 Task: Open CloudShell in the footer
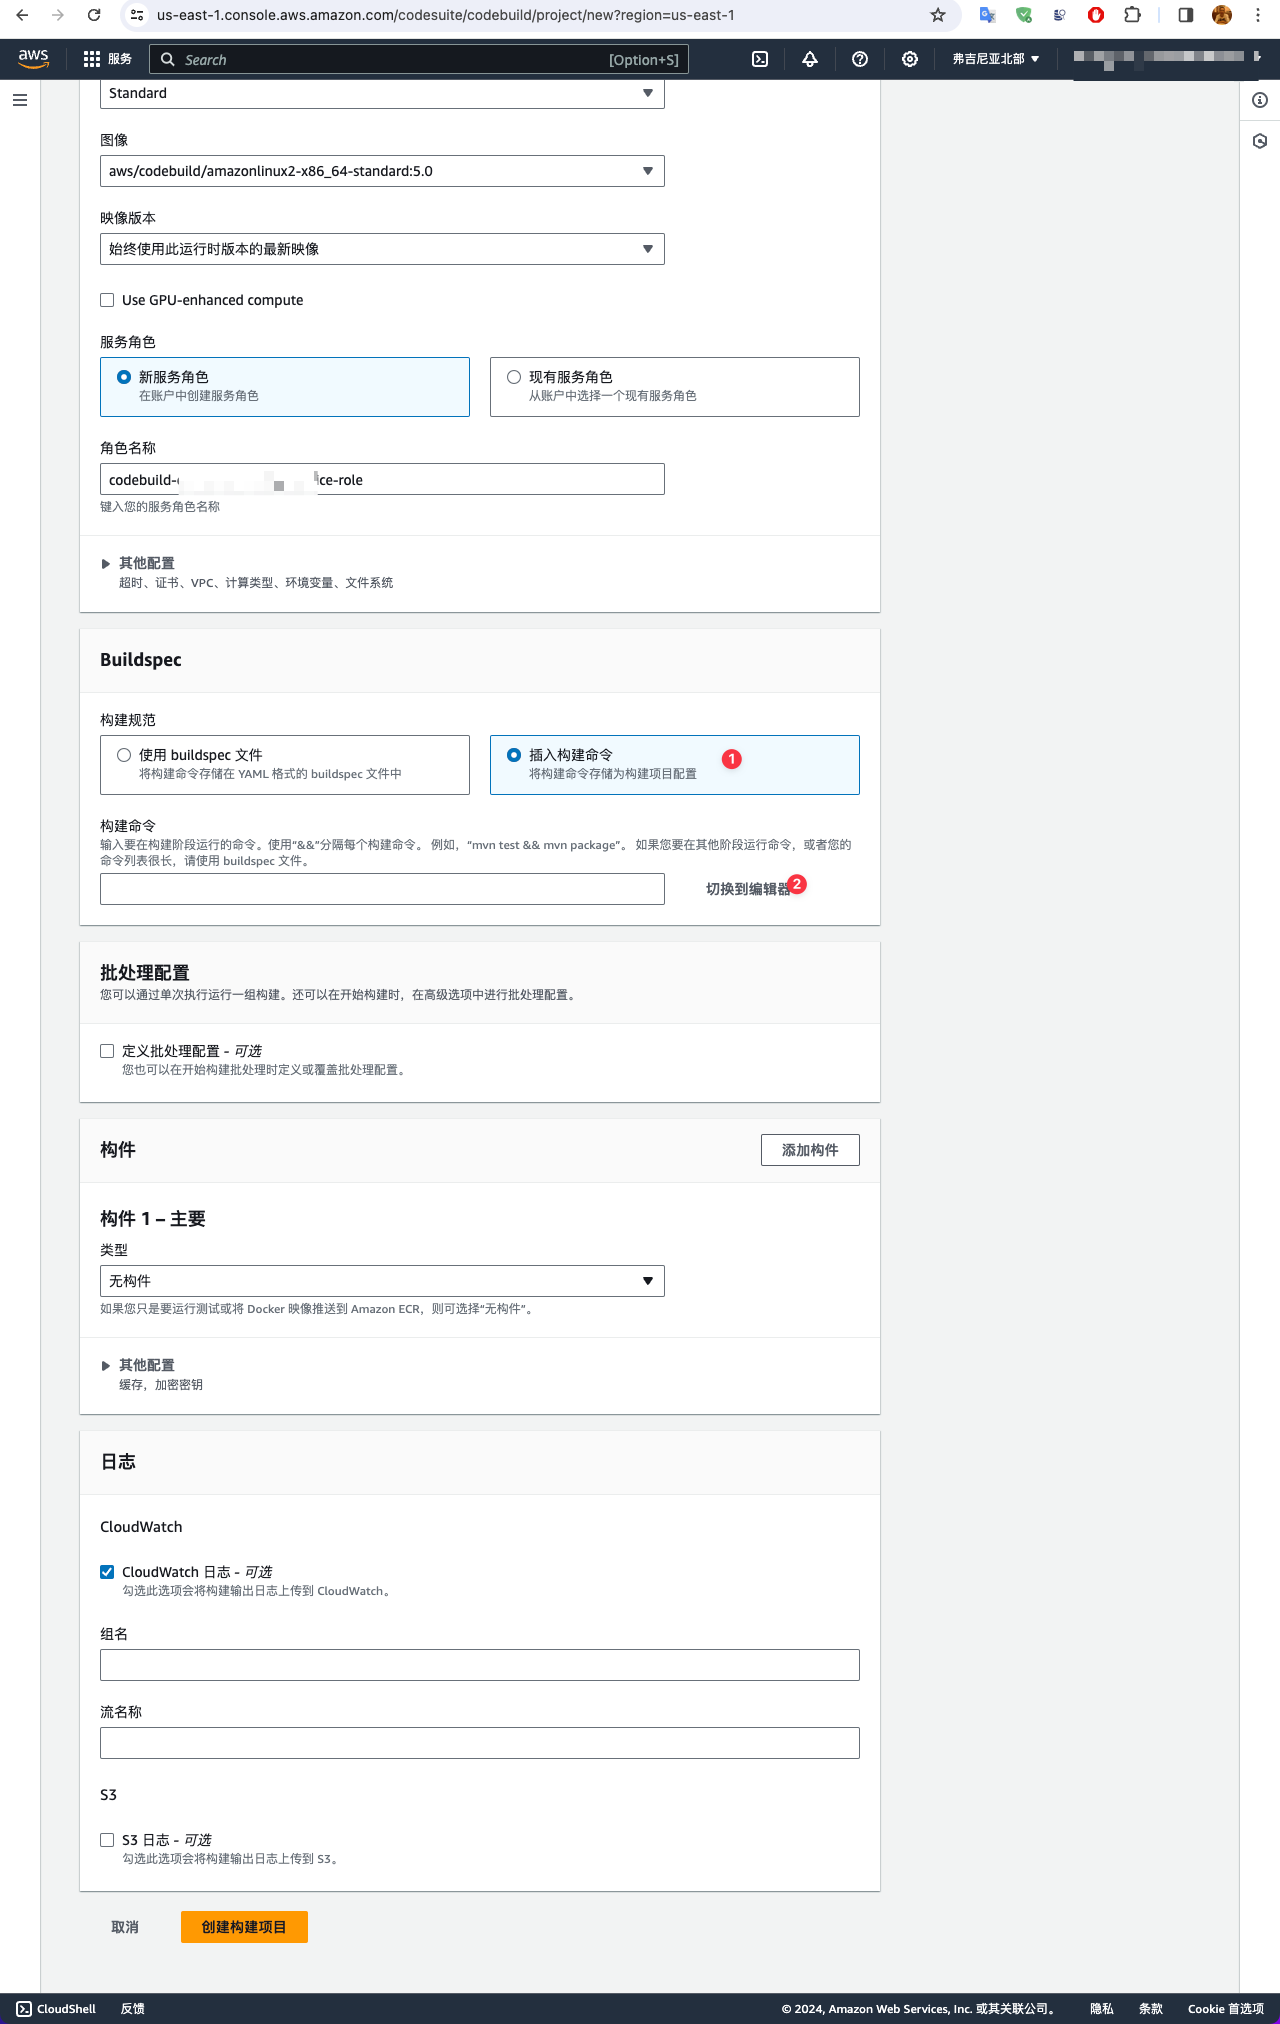click(x=56, y=2009)
